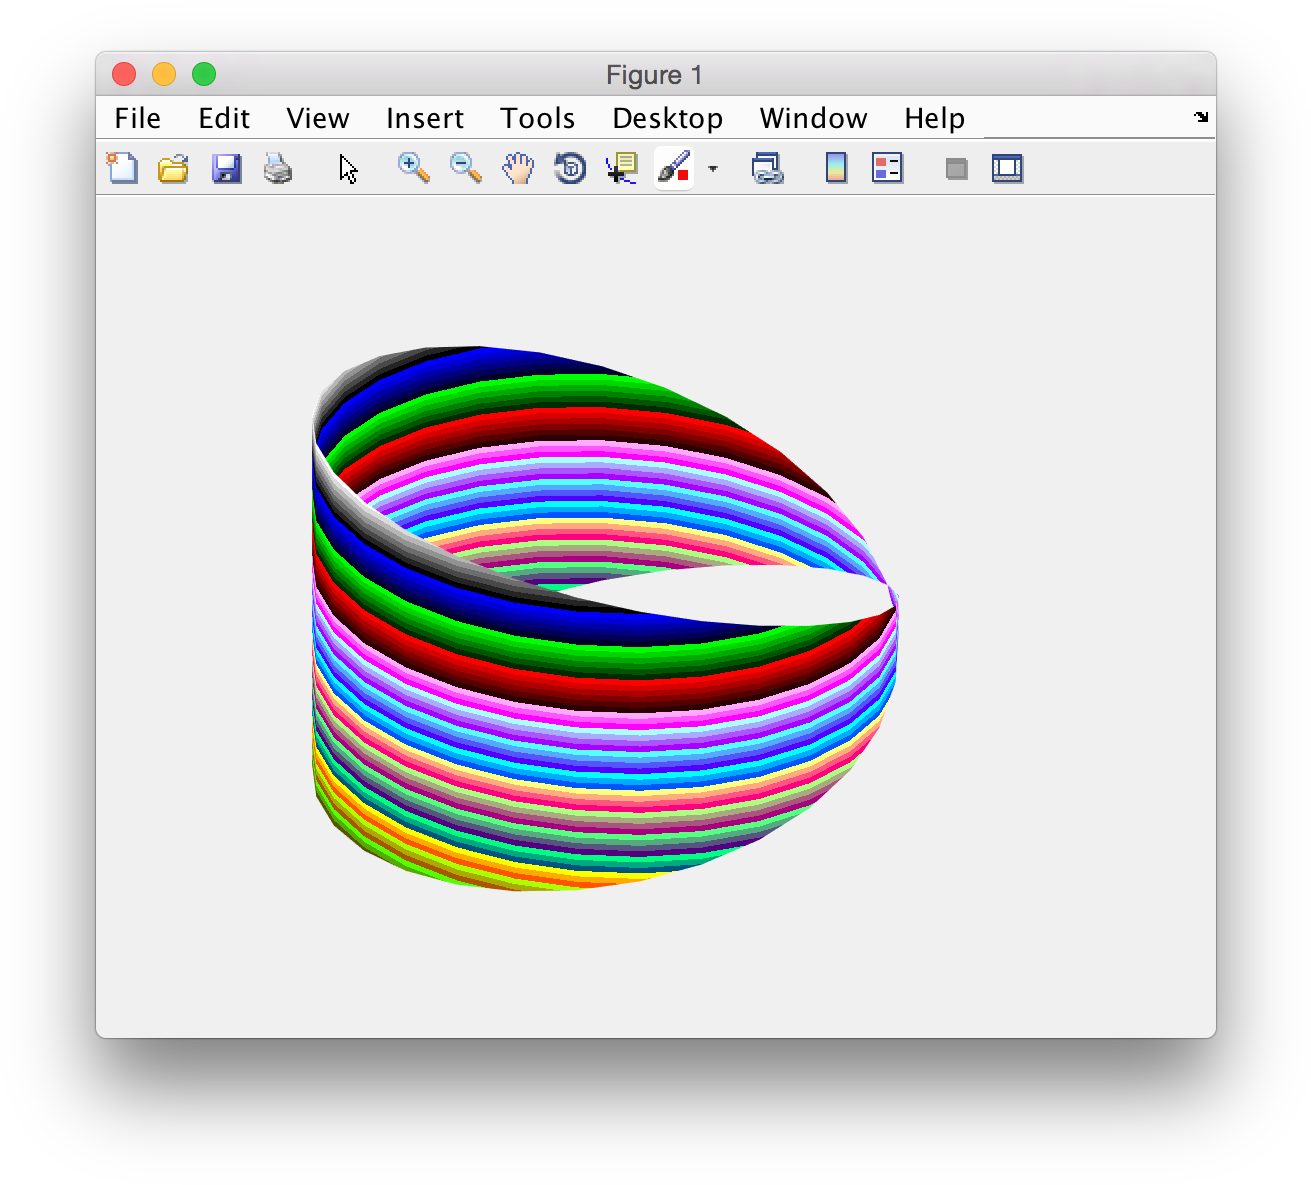Toggle the Edit Plot arrow pointer
The height and width of the screenshot is (1185, 1311).
(348, 168)
